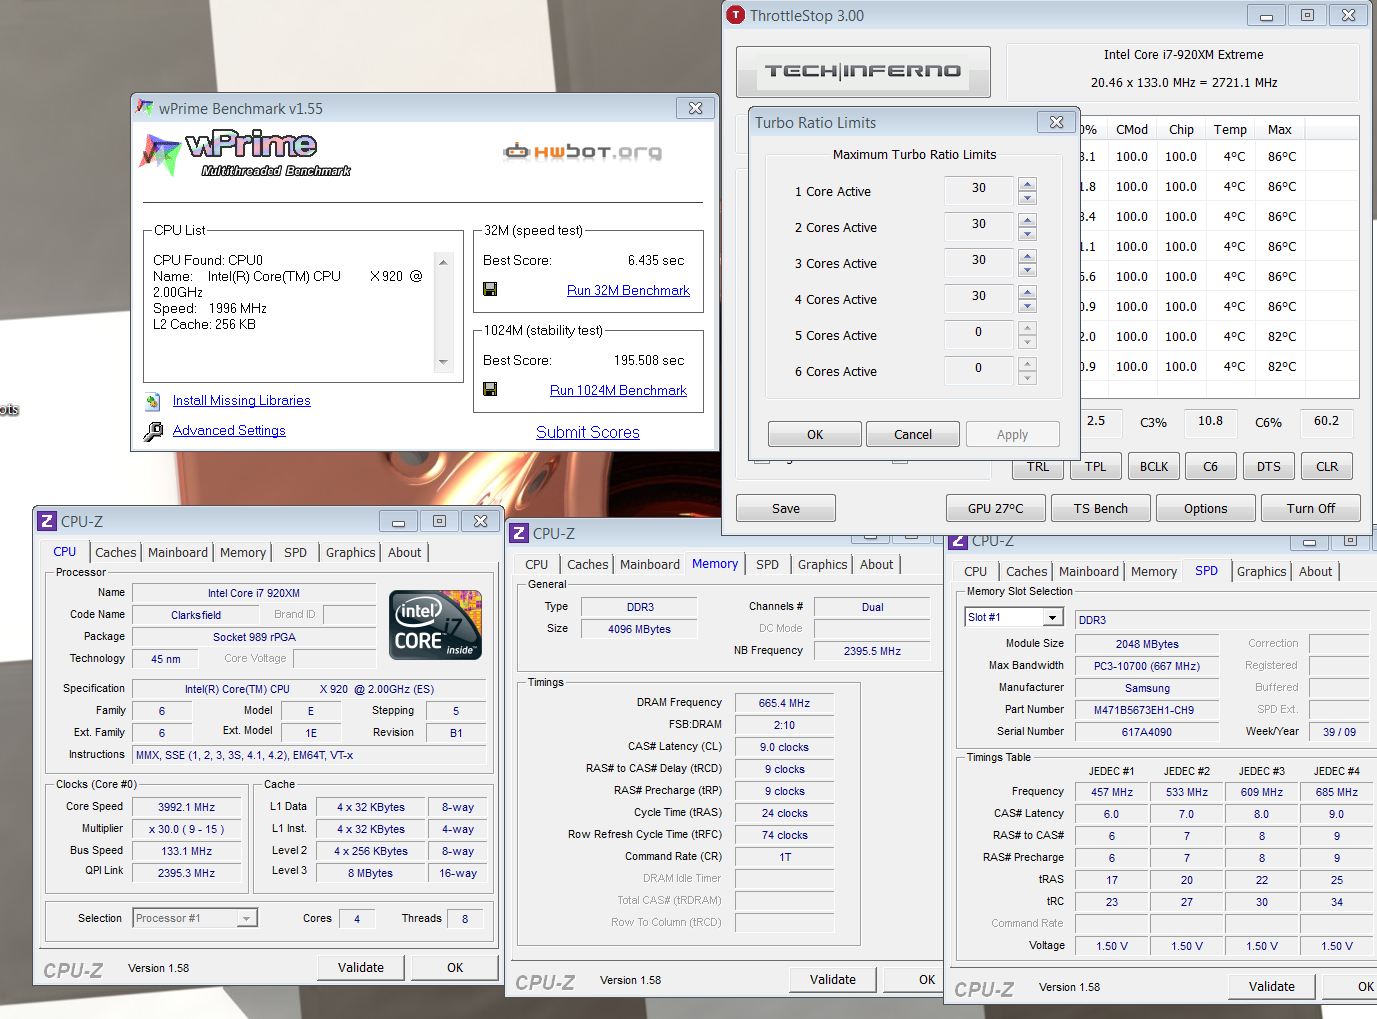Viewport: 1377px width, 1019px height.
Task: Click the Turn Off button
Action: coord(1311,508)
